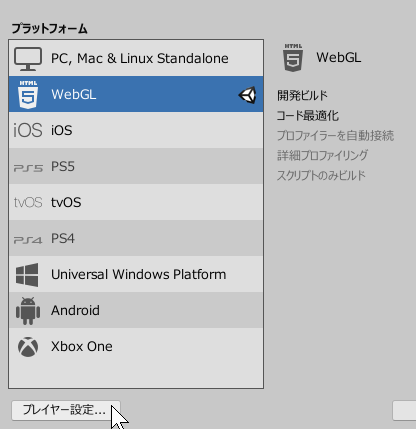Click the PC monitor platform icon
The image size is (416, 429).
(x=28, y=59)
